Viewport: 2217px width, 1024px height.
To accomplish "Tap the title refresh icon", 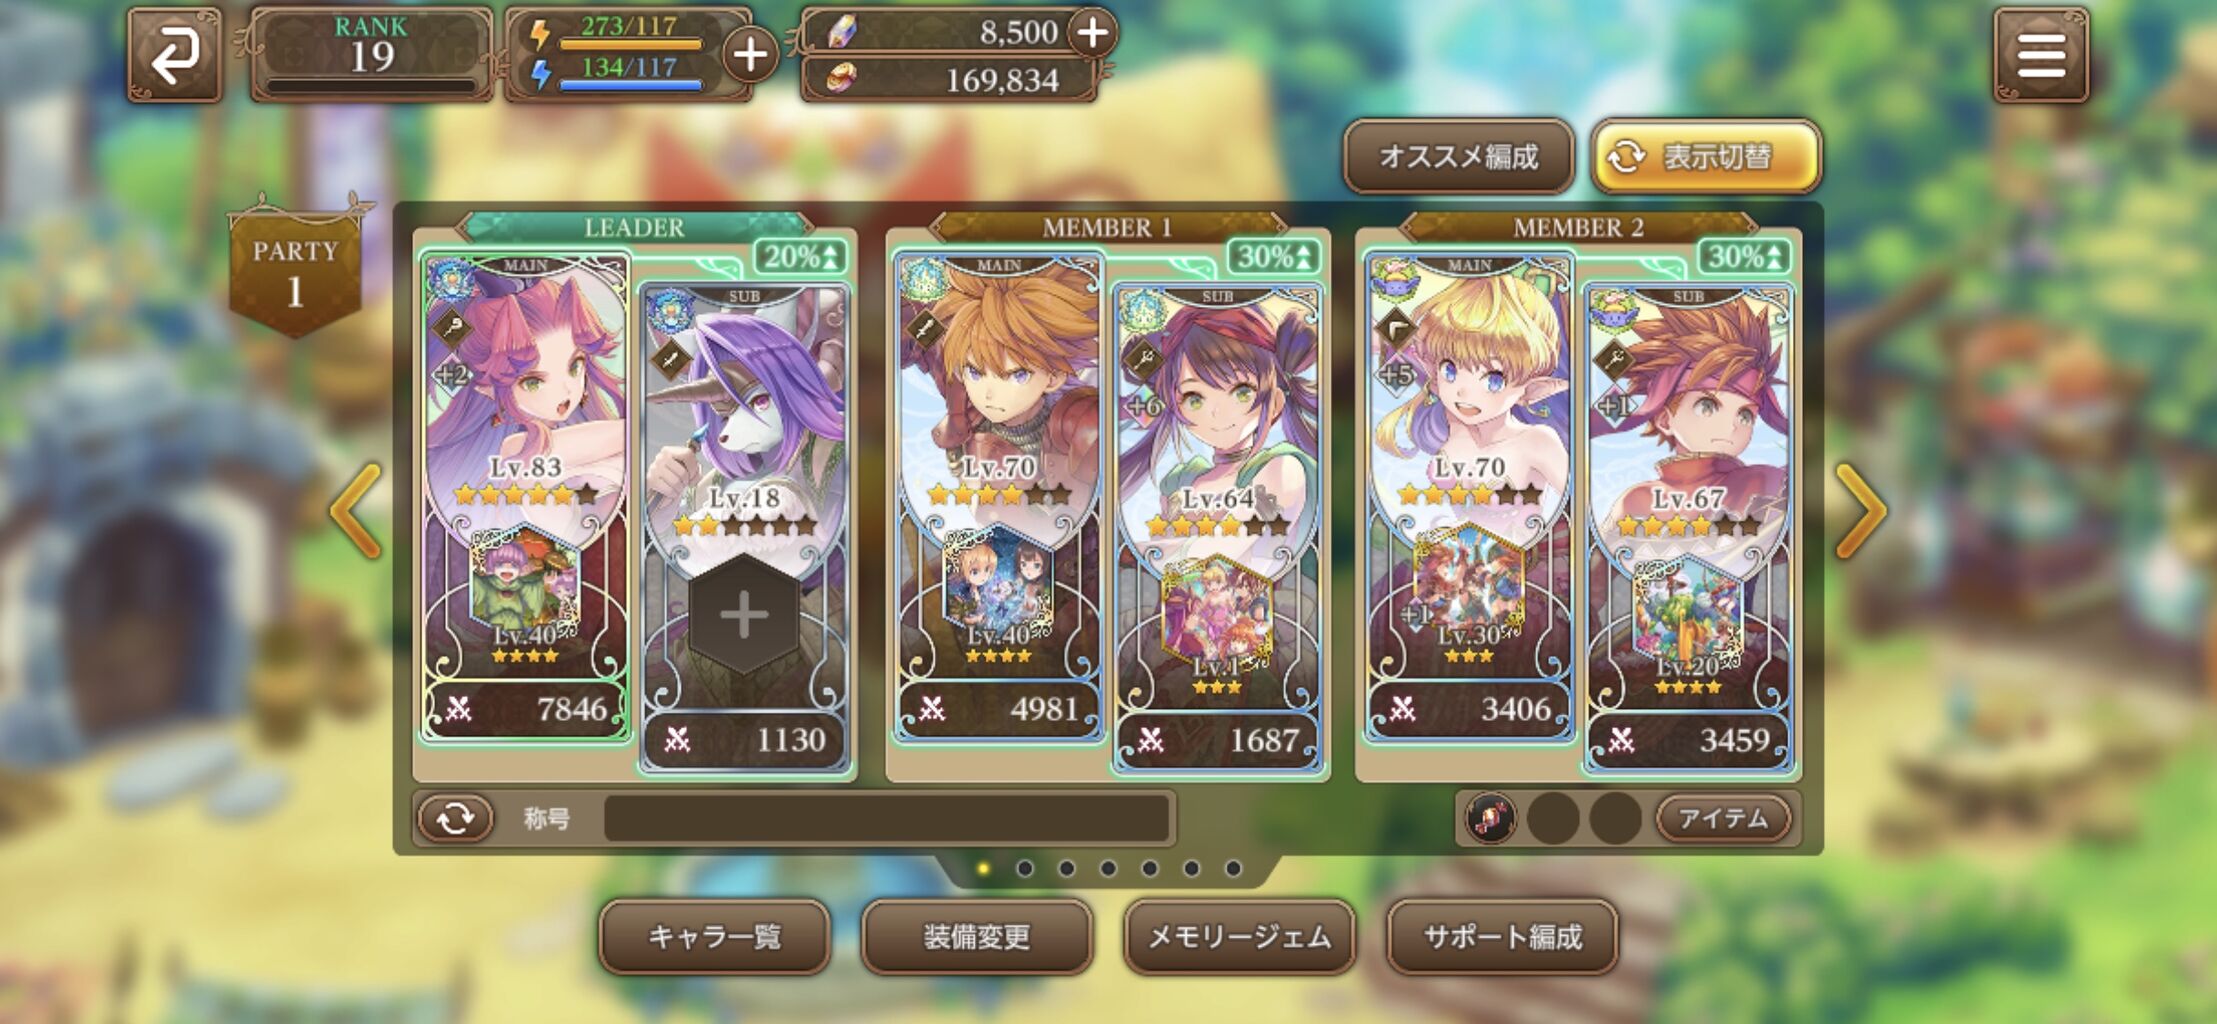I will coord(456,819).
